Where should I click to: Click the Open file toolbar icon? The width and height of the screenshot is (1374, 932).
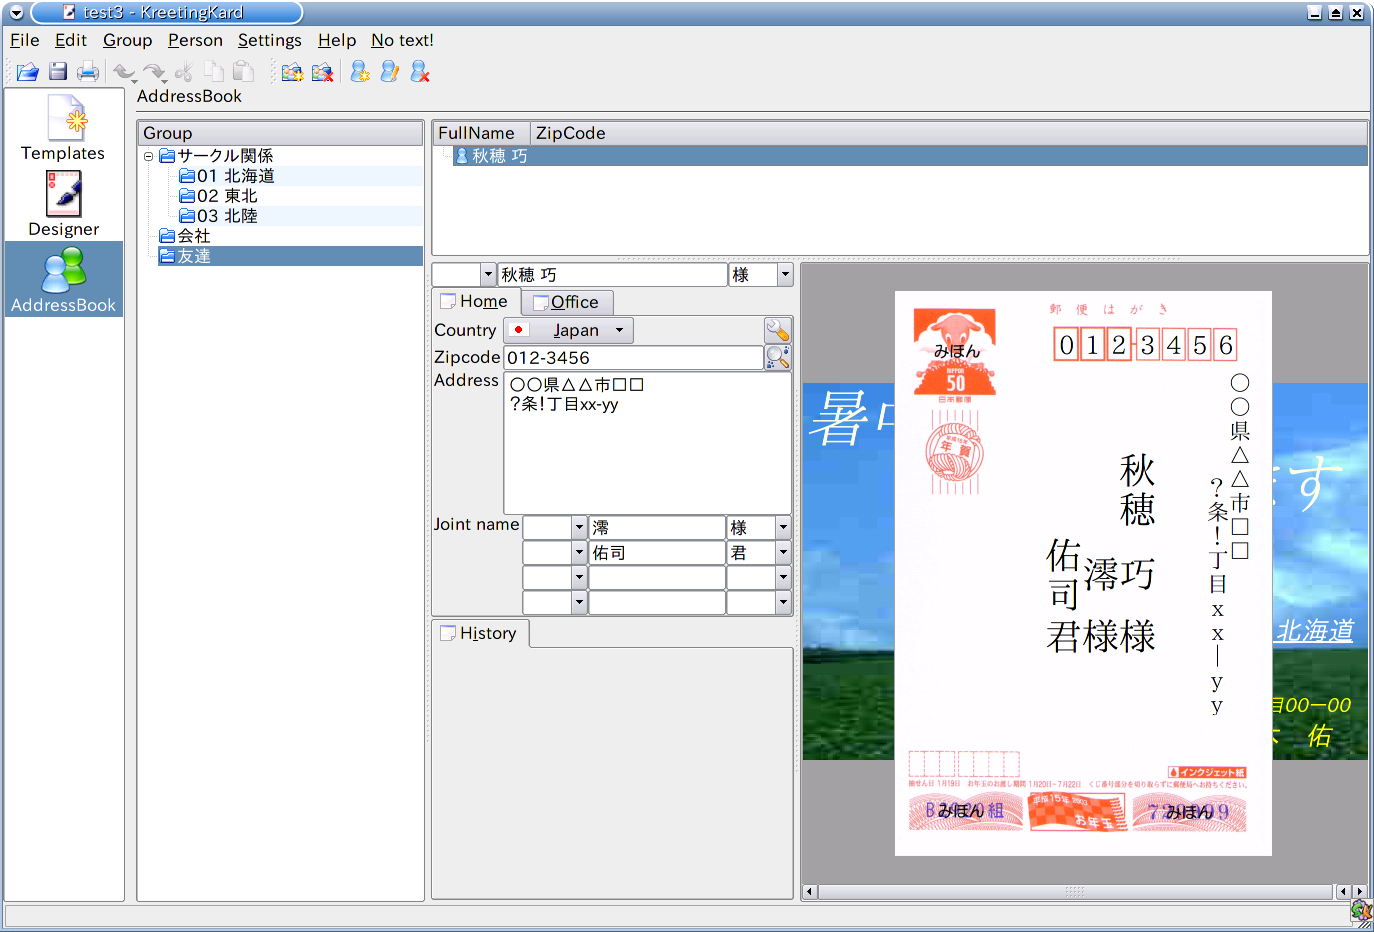tap(27, 72)
